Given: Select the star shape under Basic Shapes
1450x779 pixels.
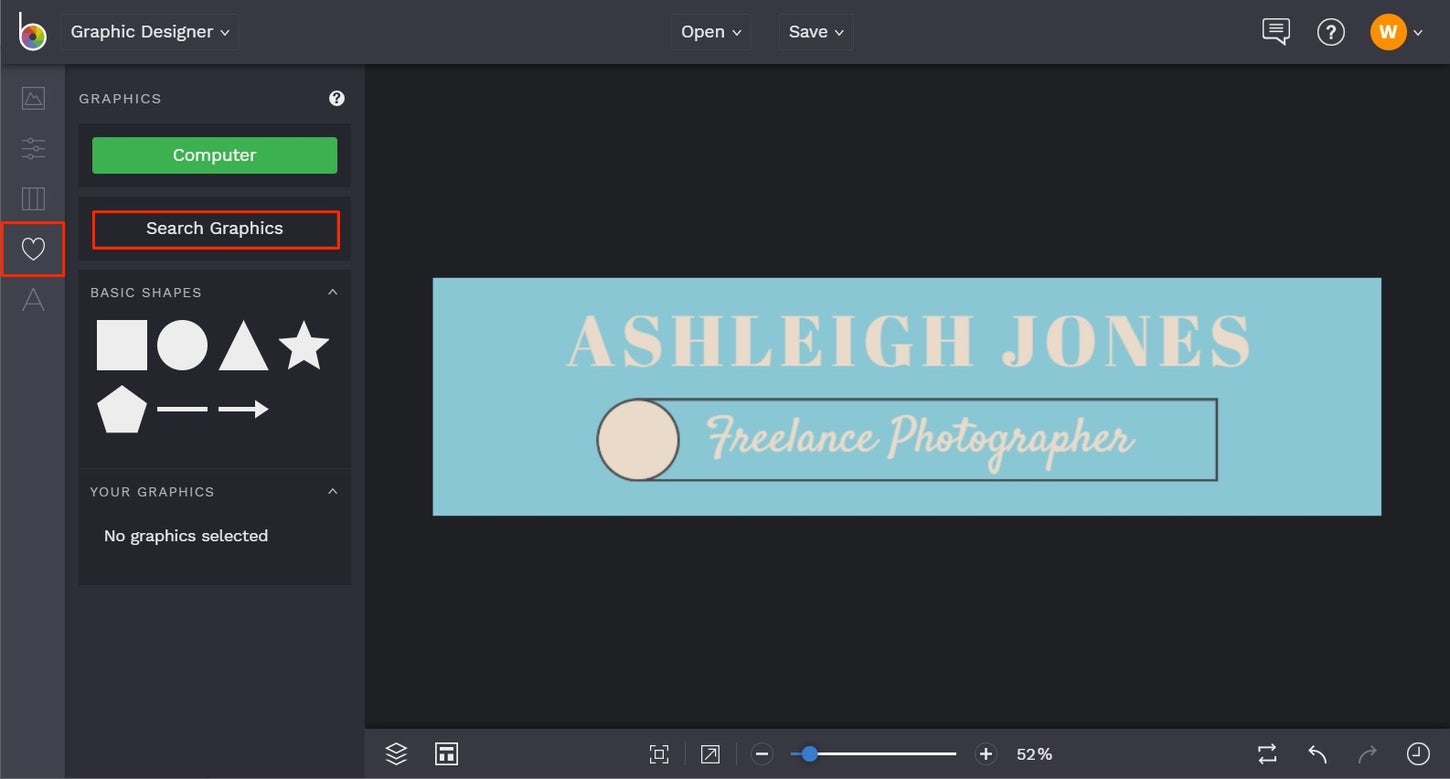Looking at the screenshot, I should tap(305, 344).
